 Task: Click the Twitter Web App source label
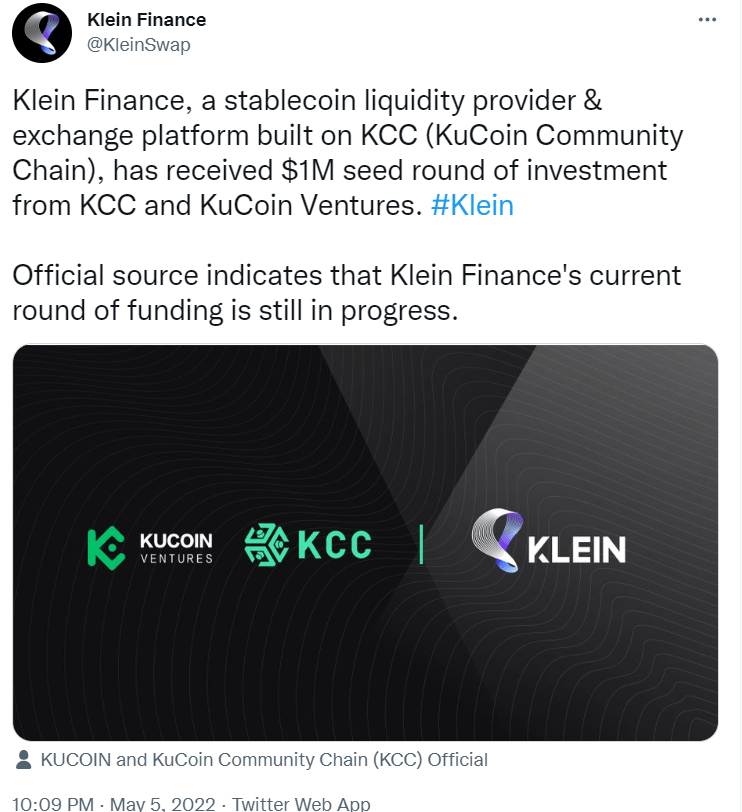click(x=302, y=802)
